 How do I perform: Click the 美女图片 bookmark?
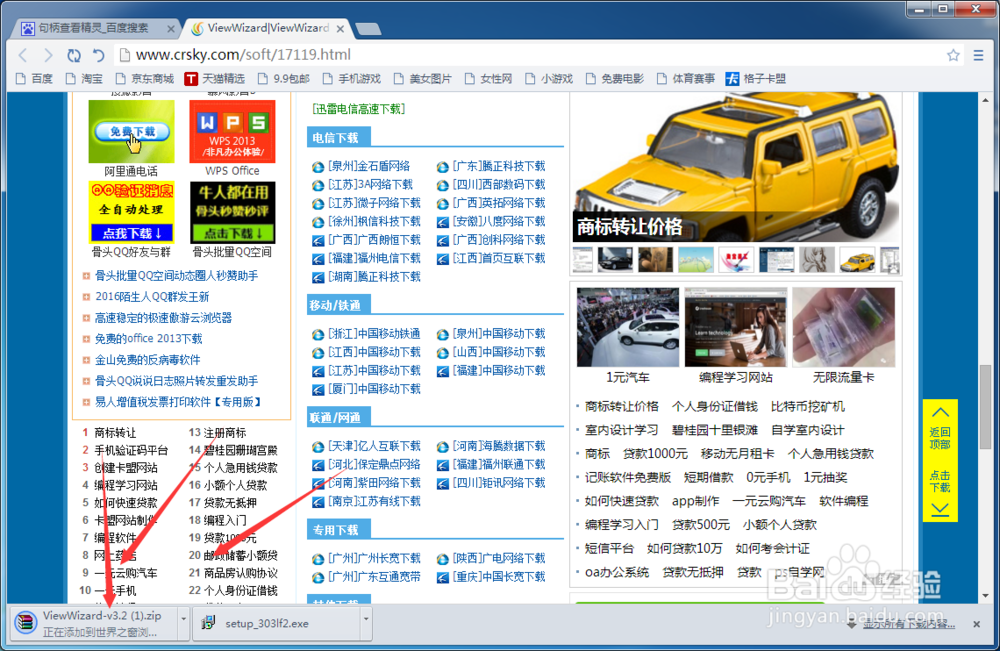coord(422,79)
